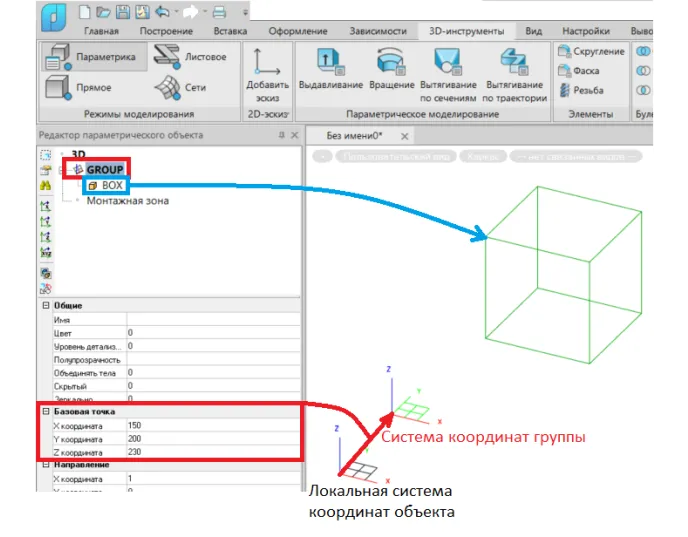Click the open file folder icon
The width and height of the screenshot is (688, 537).
(104, 12)
